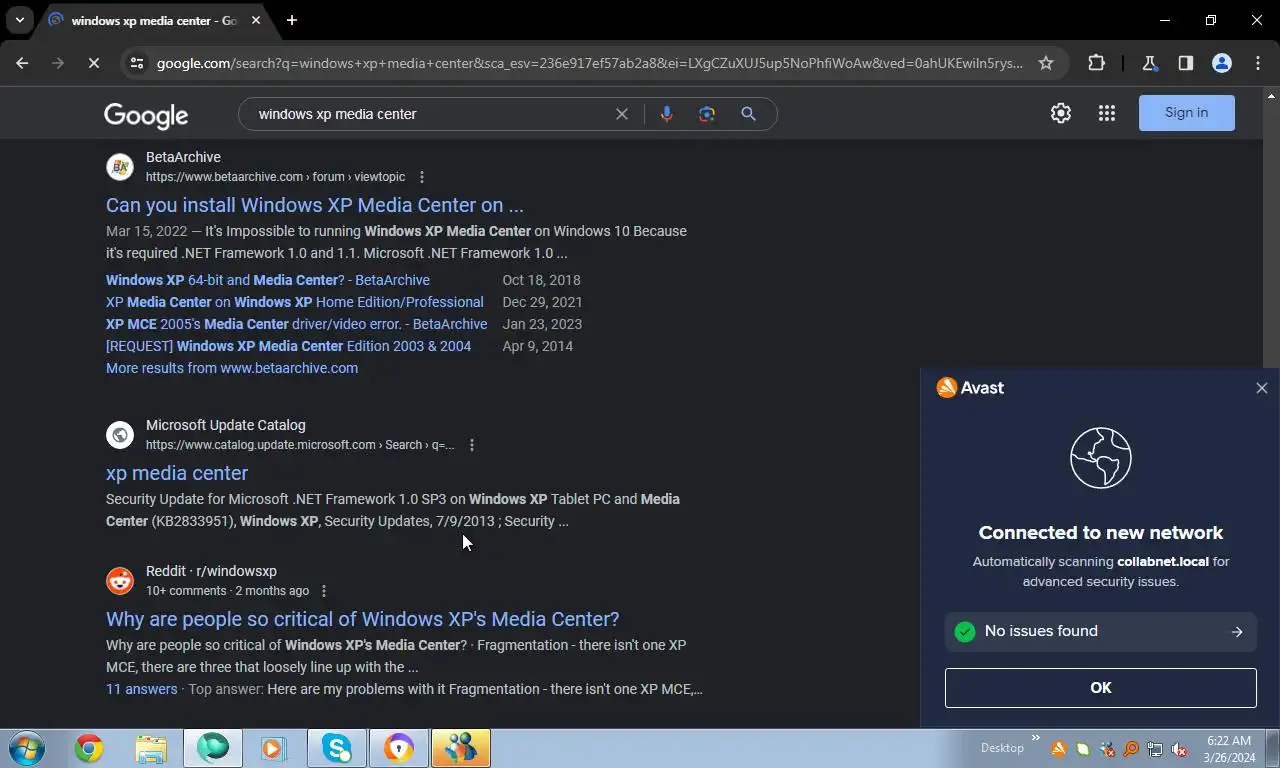Clear the Google search box text
The image size is (1280, 768).
click(622, 114)
